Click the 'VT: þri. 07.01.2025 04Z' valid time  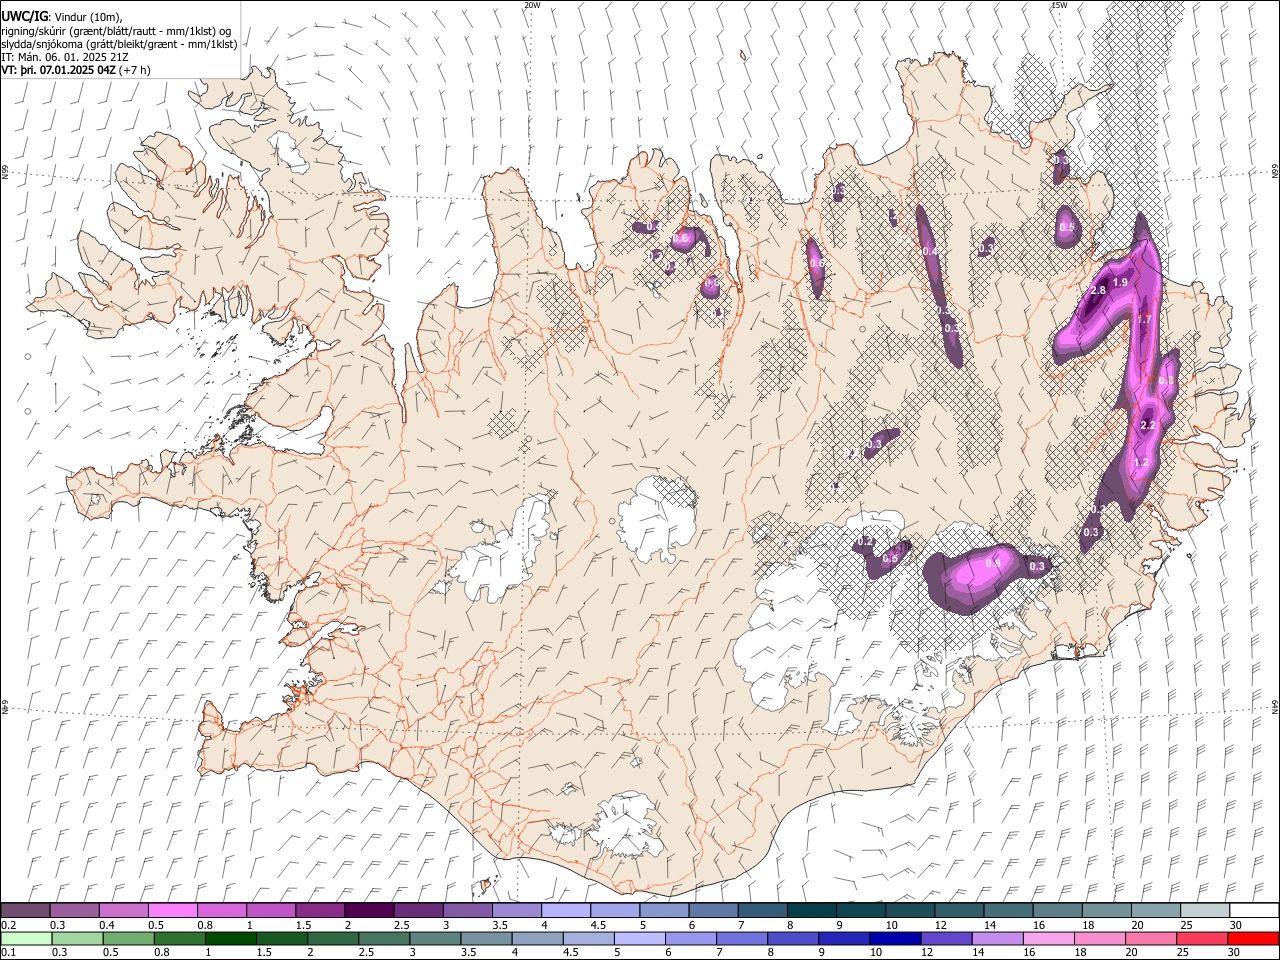(x=59, y=70)
